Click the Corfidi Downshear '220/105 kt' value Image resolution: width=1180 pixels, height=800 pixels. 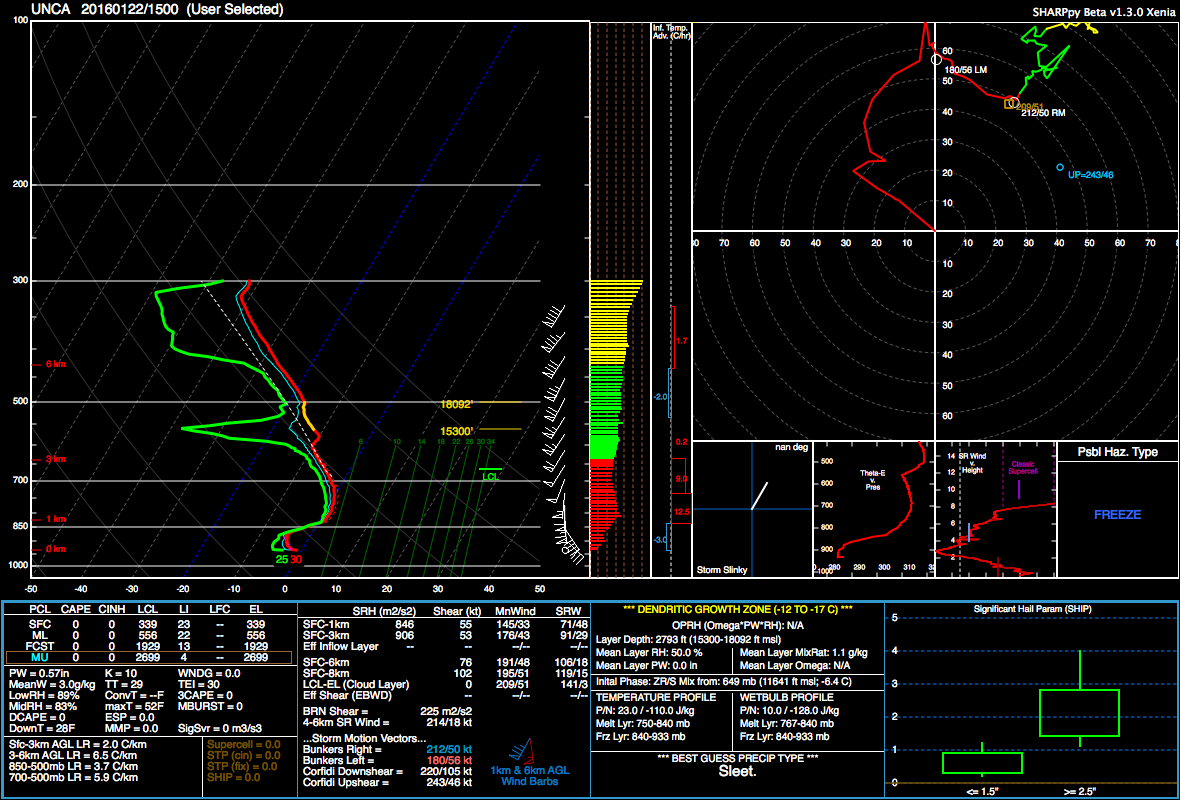[x=447, y=772]
